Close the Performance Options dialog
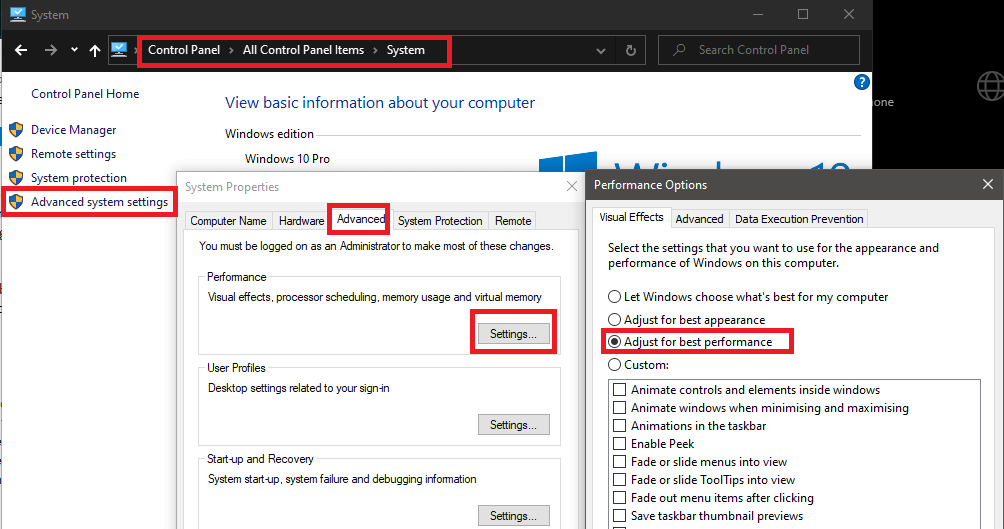Image resolution: width=1004 pixels, height=529 pixels. [x=988, y=184]
